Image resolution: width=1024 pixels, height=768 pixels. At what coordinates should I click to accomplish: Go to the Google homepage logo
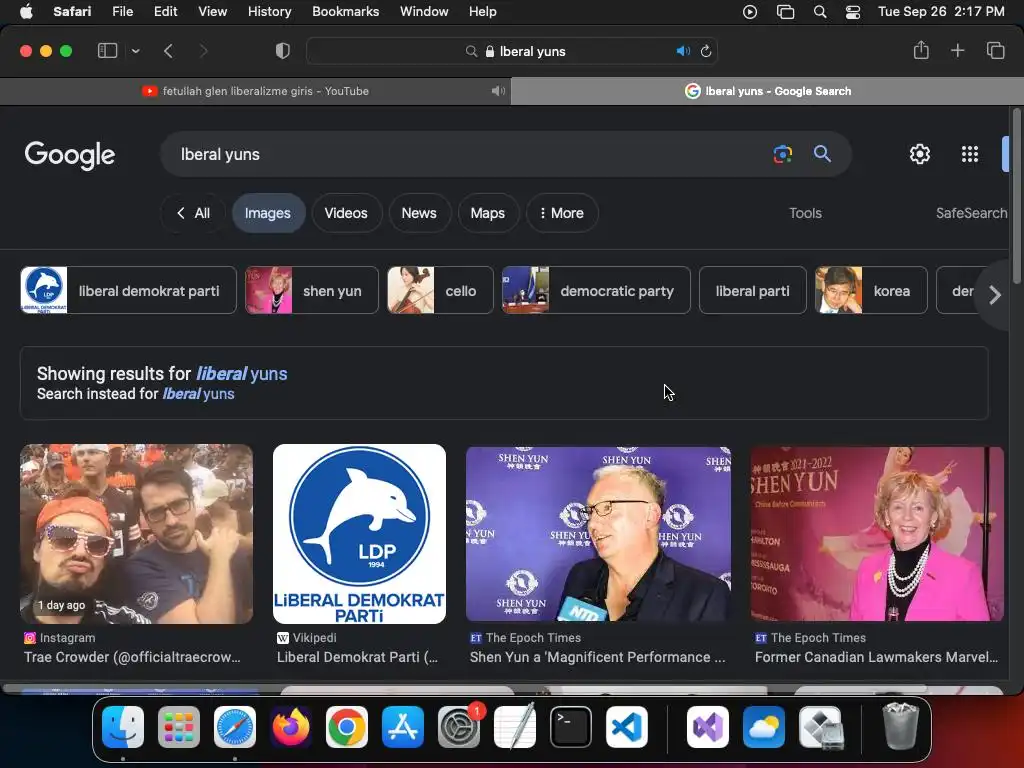(x=70, y=155)
